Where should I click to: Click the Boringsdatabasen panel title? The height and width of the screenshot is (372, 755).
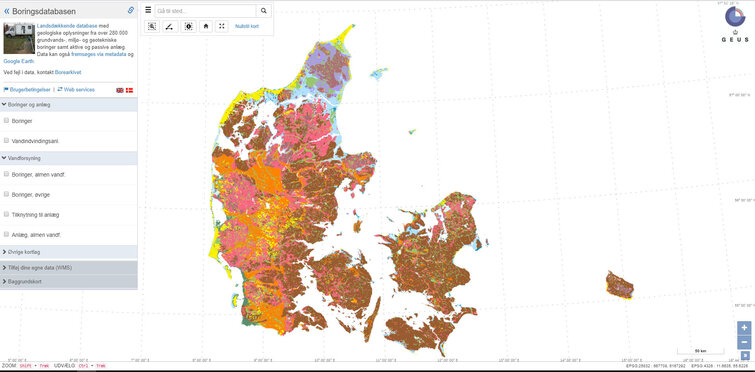[44, 11]
